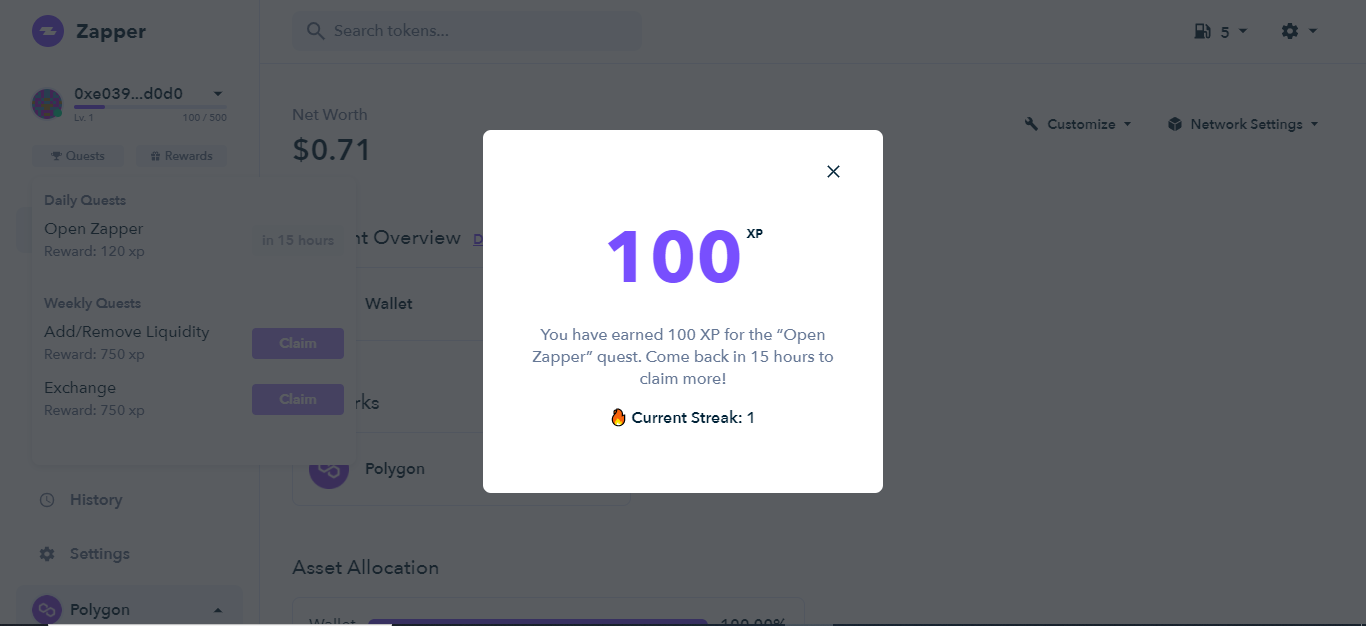Open the Rewards tab

coord(181,156)
